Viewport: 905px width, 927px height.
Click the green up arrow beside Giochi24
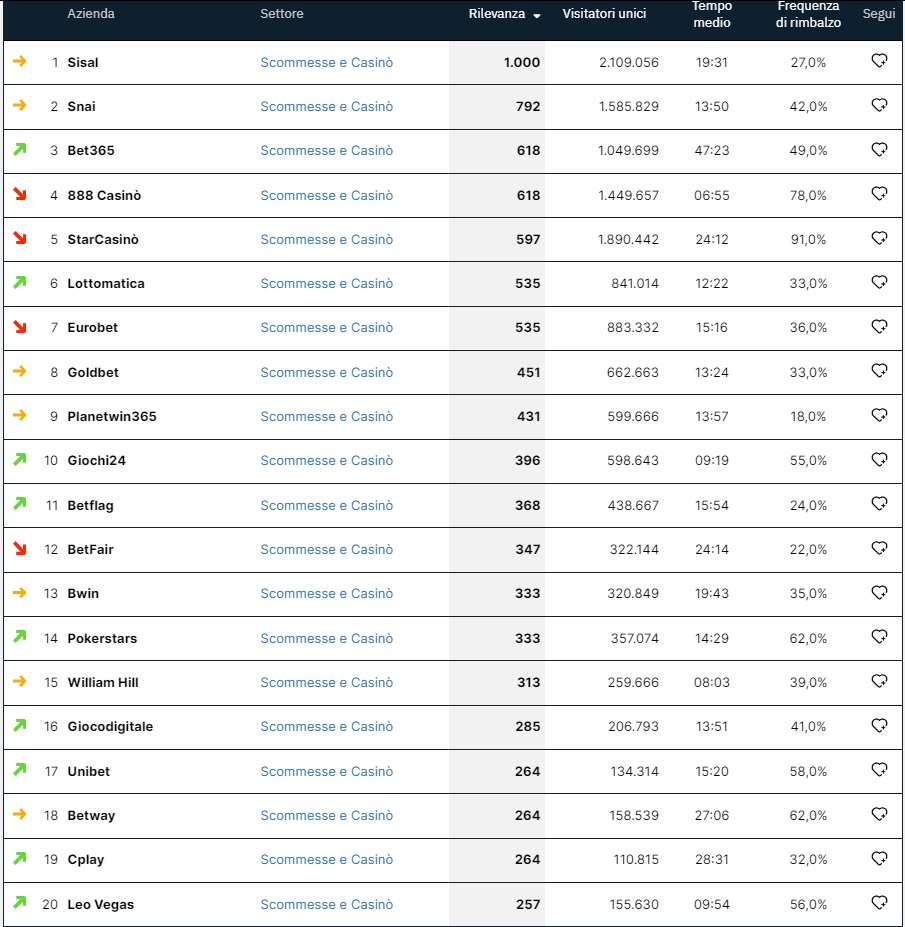[20, 459]
